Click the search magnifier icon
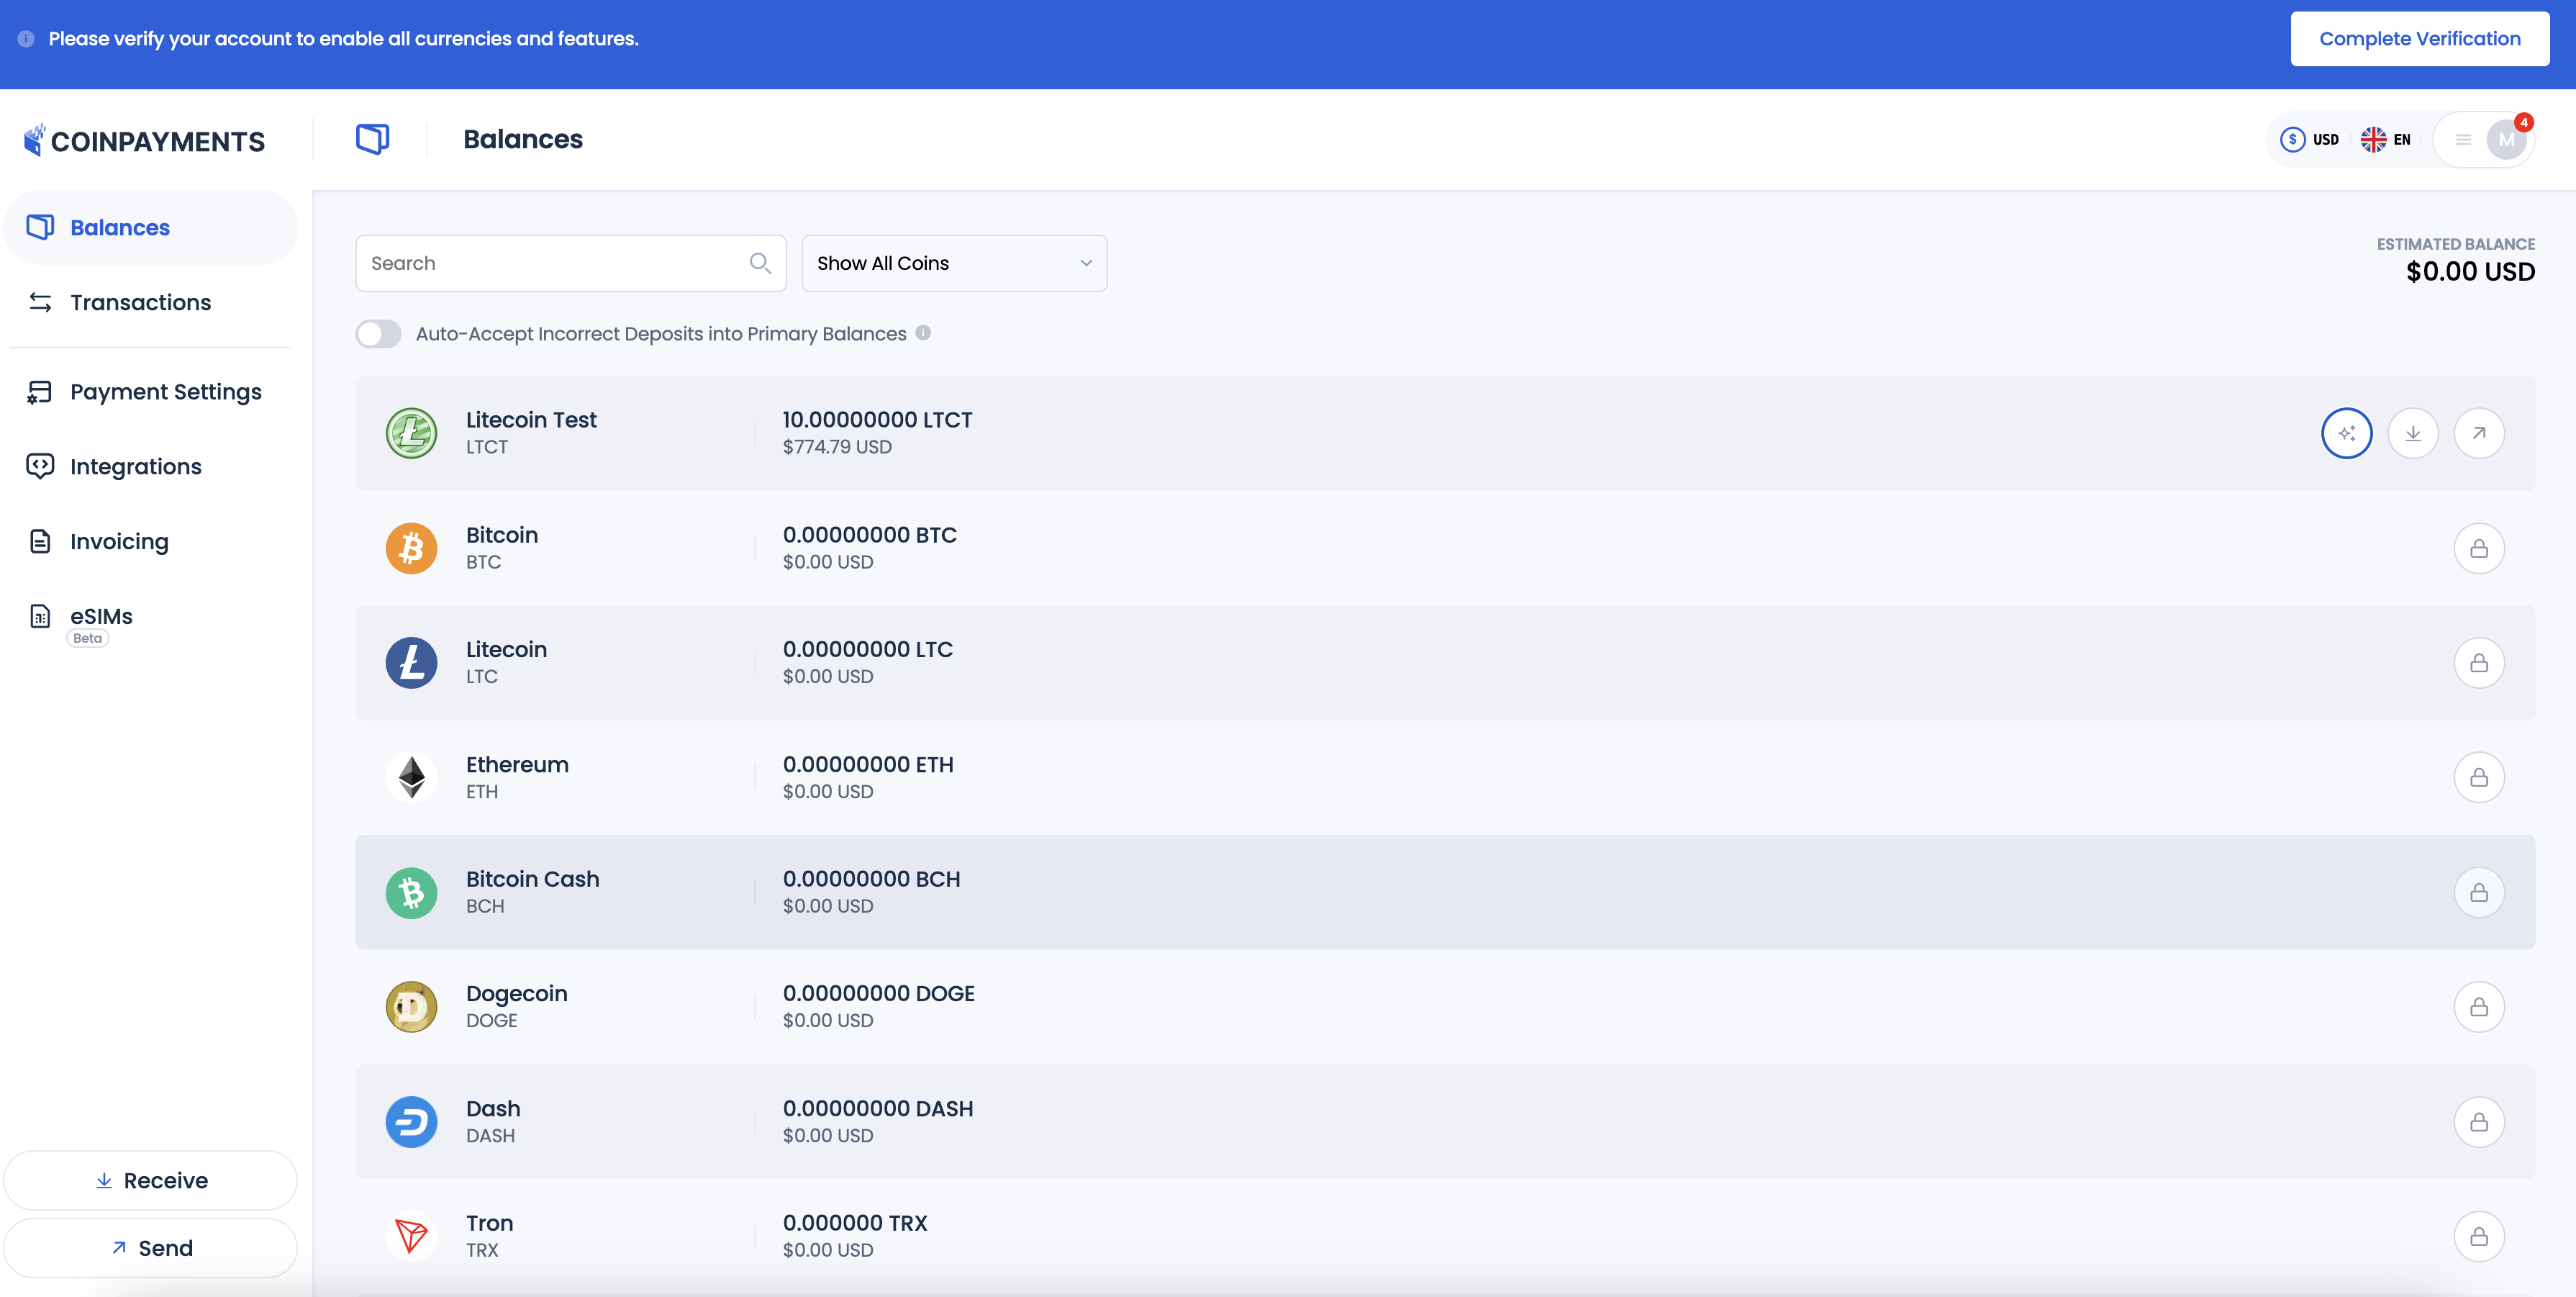The height and width of the screenshot is (1297, 2576). coord(760,263)
